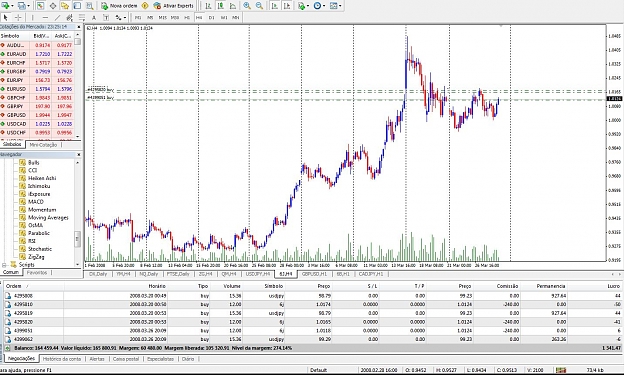Expand the Templates dropdown arrow

click(x=340, y=6)
